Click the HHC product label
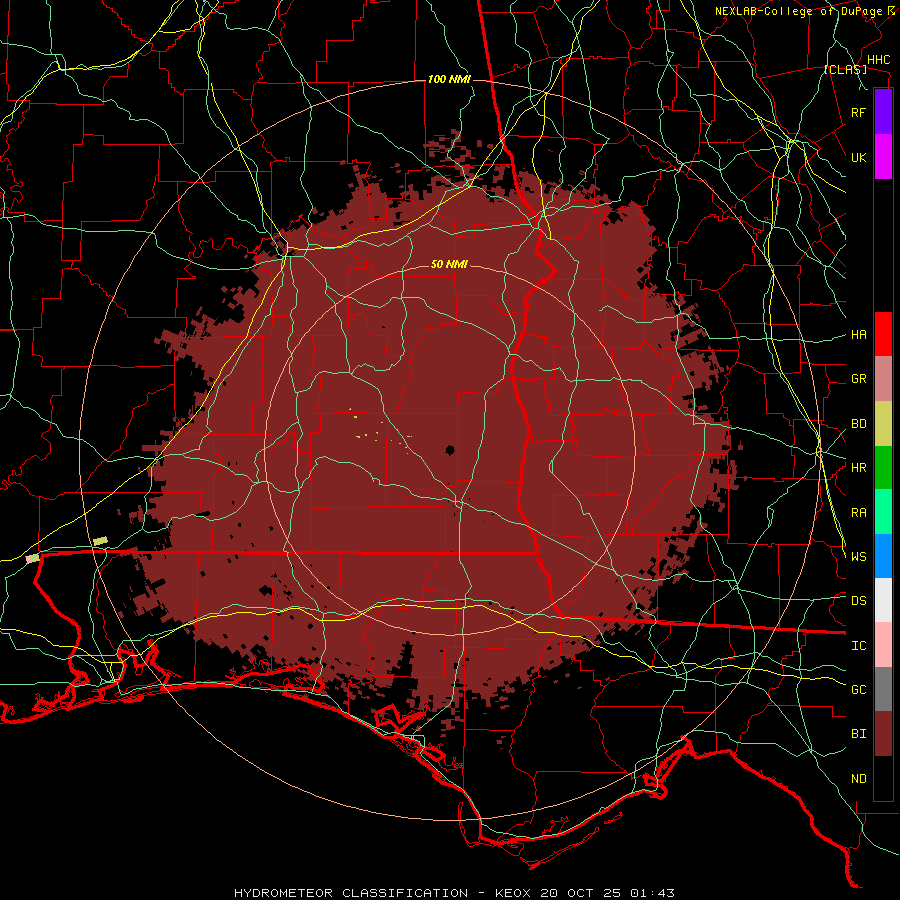The width and height of the screenshot is (900, 900). (x=878, y=60)
